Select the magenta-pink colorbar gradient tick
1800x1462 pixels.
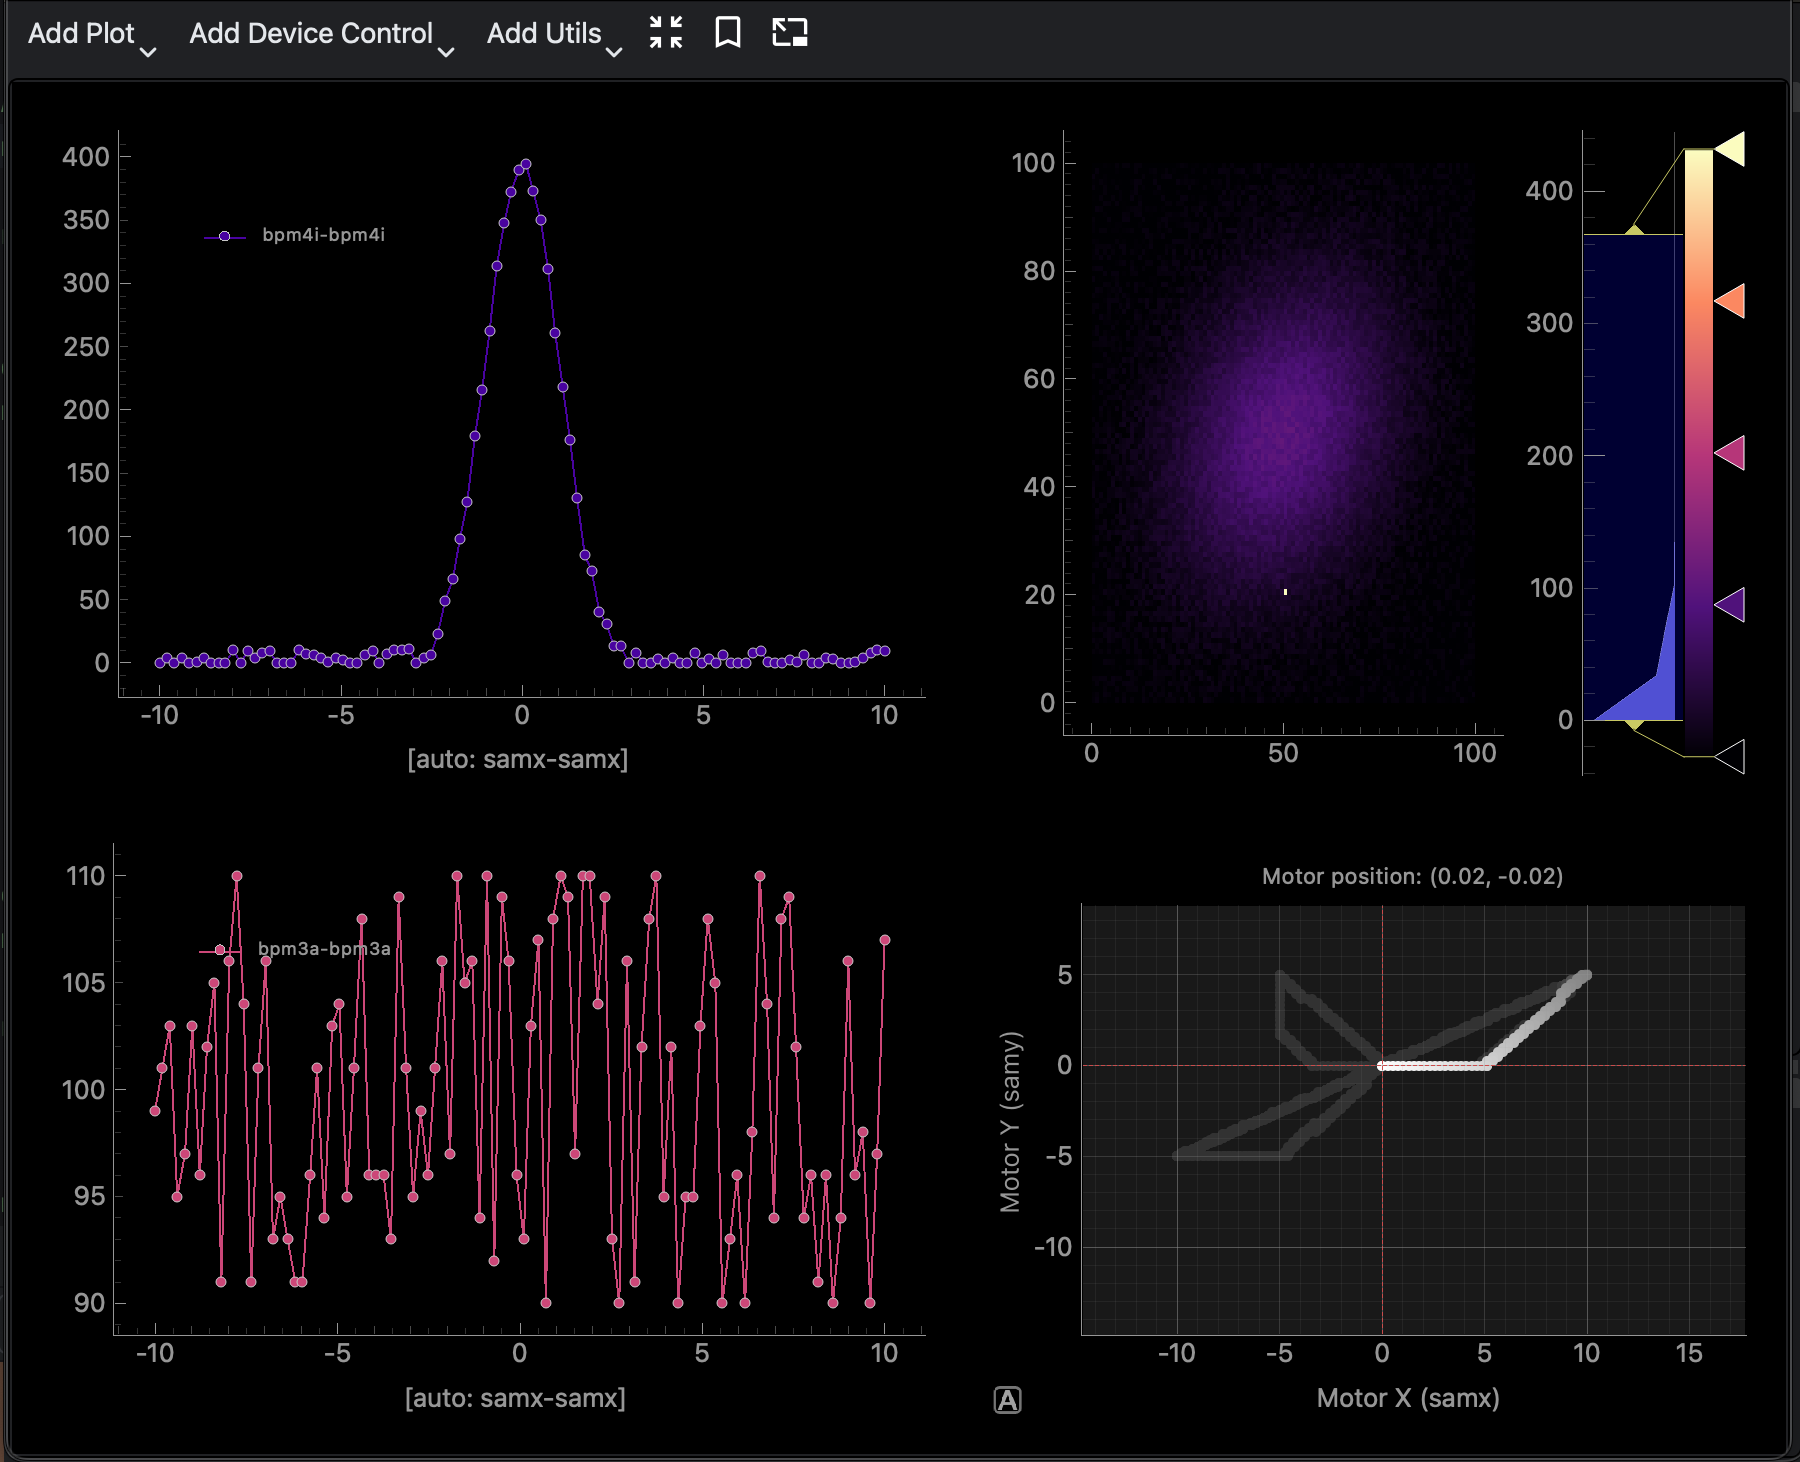1731,453
